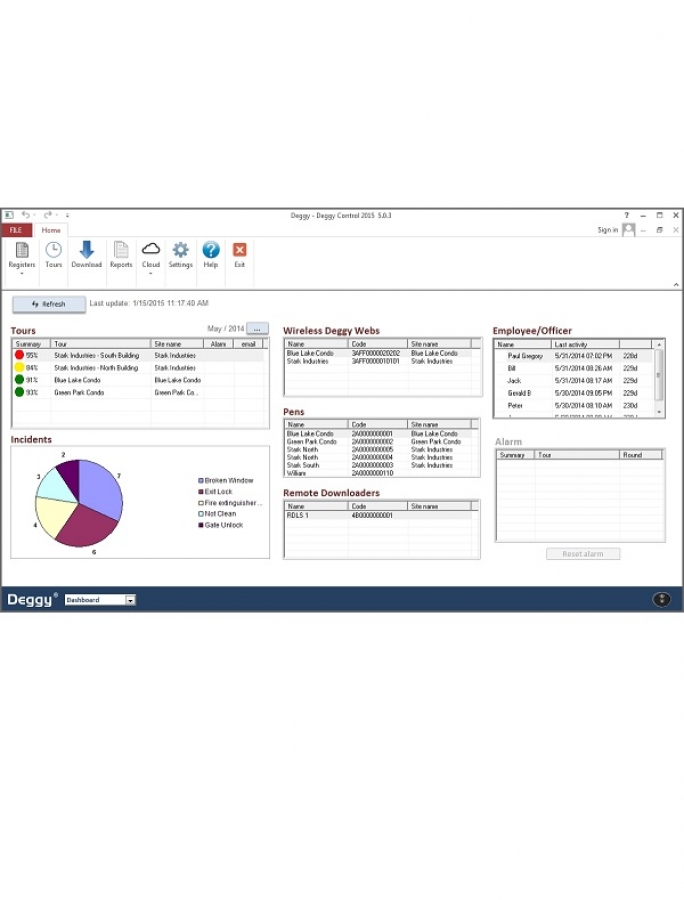The width and height of the screenshot is (684, 900).
Task: Click the Exit icon in ribbon
Action: [x=240, y=250]
